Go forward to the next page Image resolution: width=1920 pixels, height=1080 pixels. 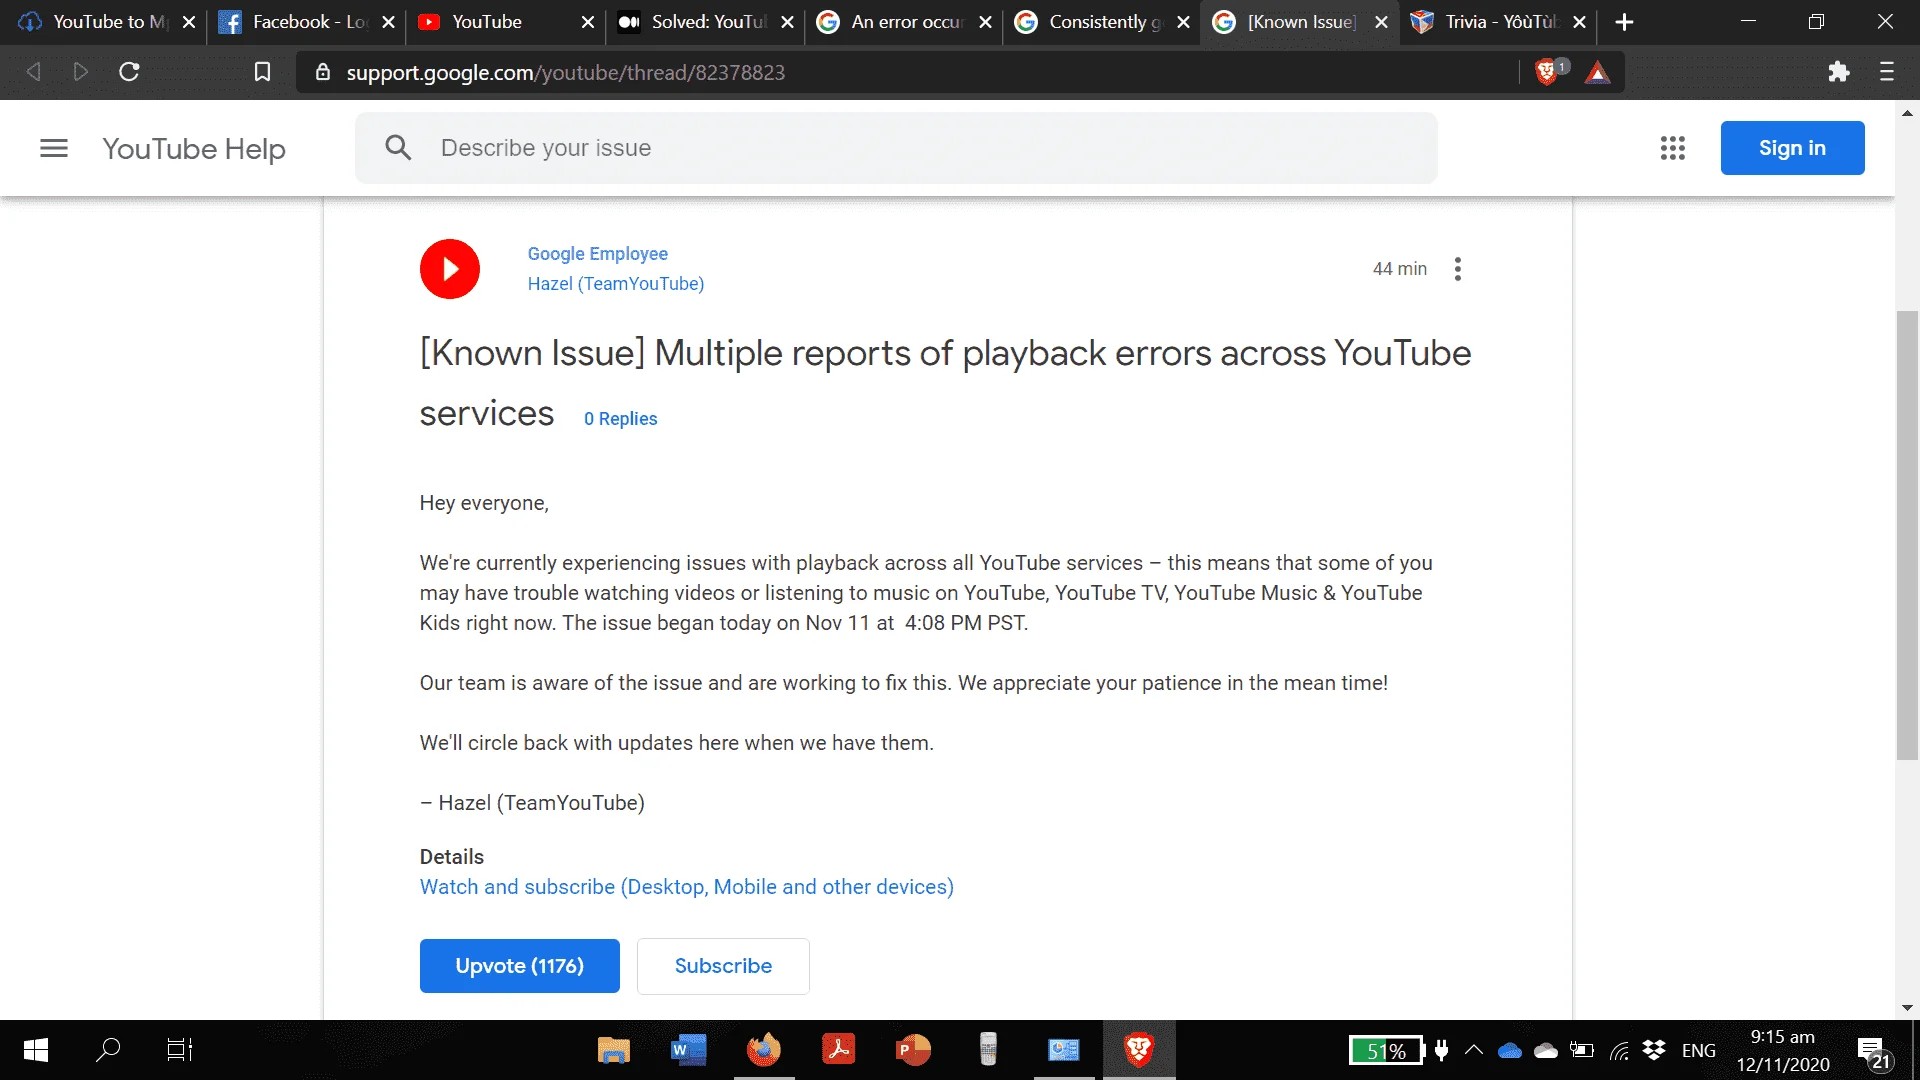click(x=81, y=72)
